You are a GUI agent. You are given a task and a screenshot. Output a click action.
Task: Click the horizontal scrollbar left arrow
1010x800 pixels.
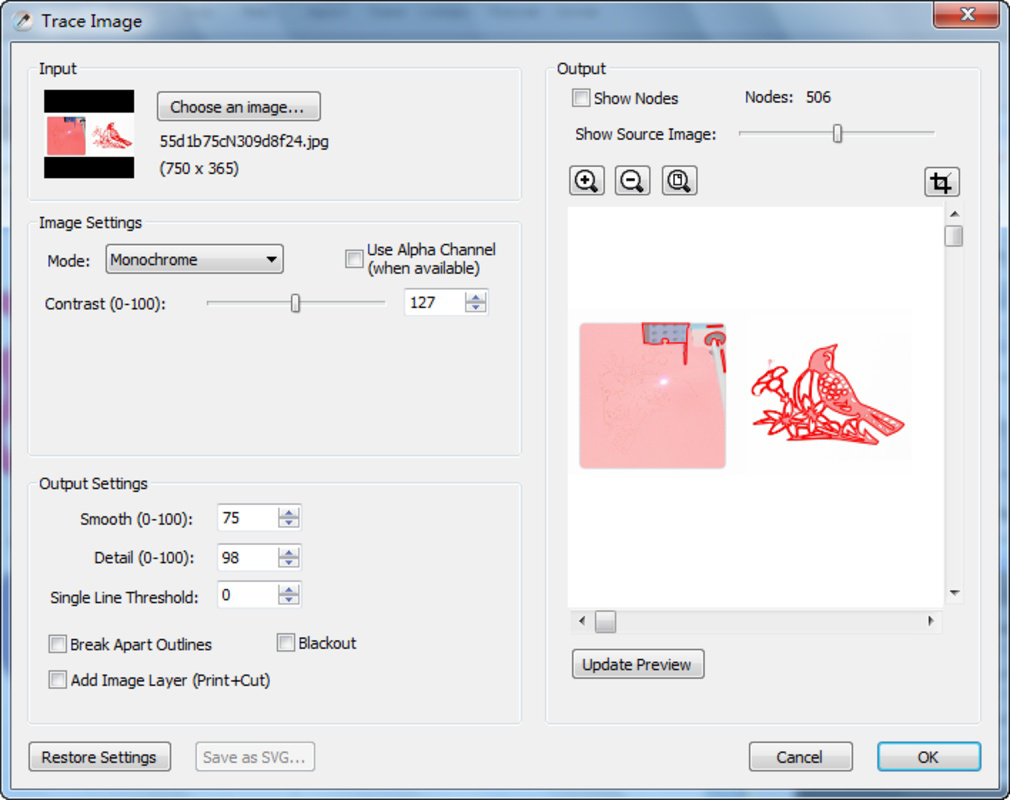coord(582,621)
